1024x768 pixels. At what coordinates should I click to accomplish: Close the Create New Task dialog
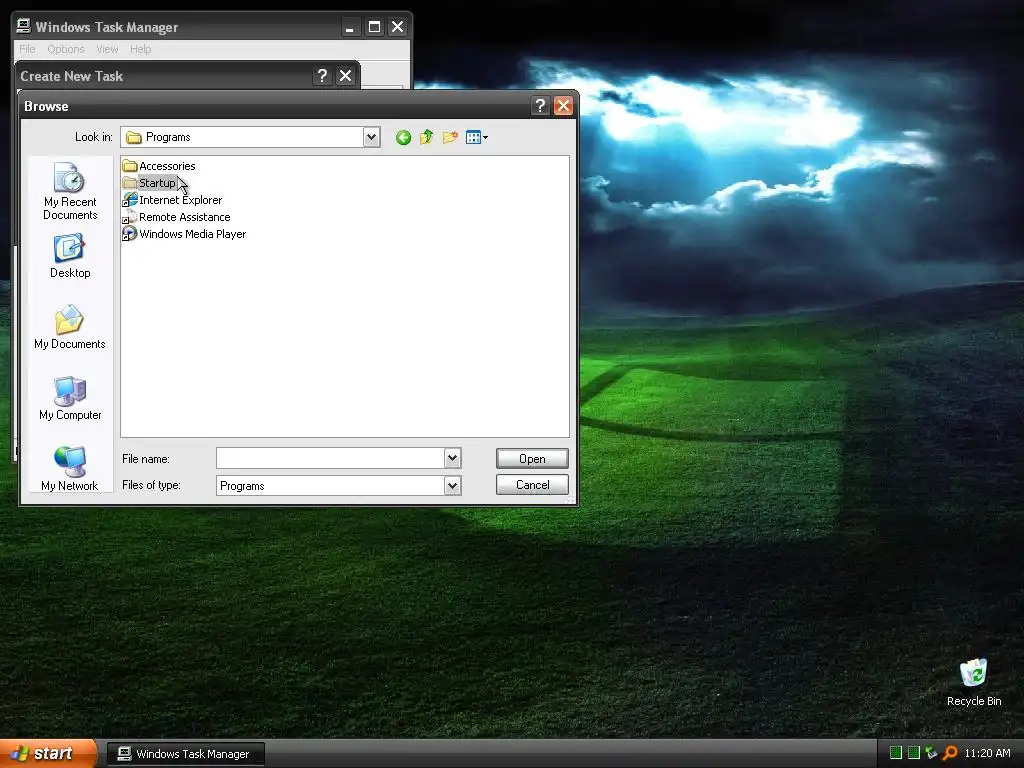pos(345,76)
